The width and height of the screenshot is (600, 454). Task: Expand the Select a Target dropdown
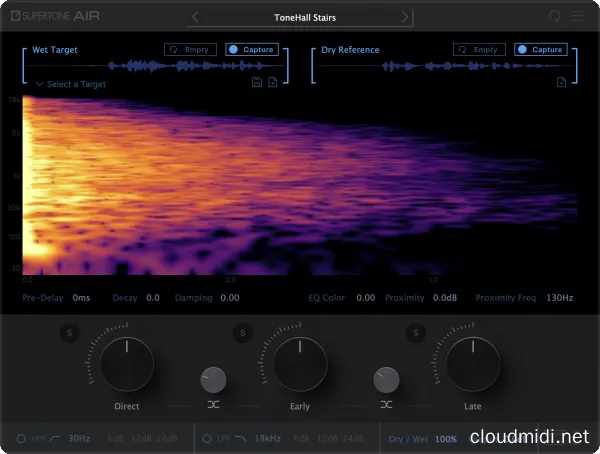[71, 84]
